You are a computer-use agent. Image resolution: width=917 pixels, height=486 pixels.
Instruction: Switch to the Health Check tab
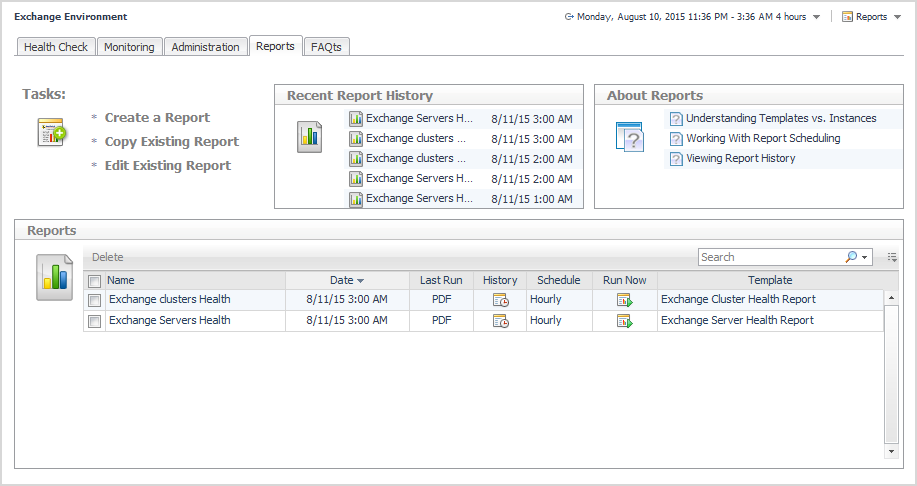coord(56,47)
